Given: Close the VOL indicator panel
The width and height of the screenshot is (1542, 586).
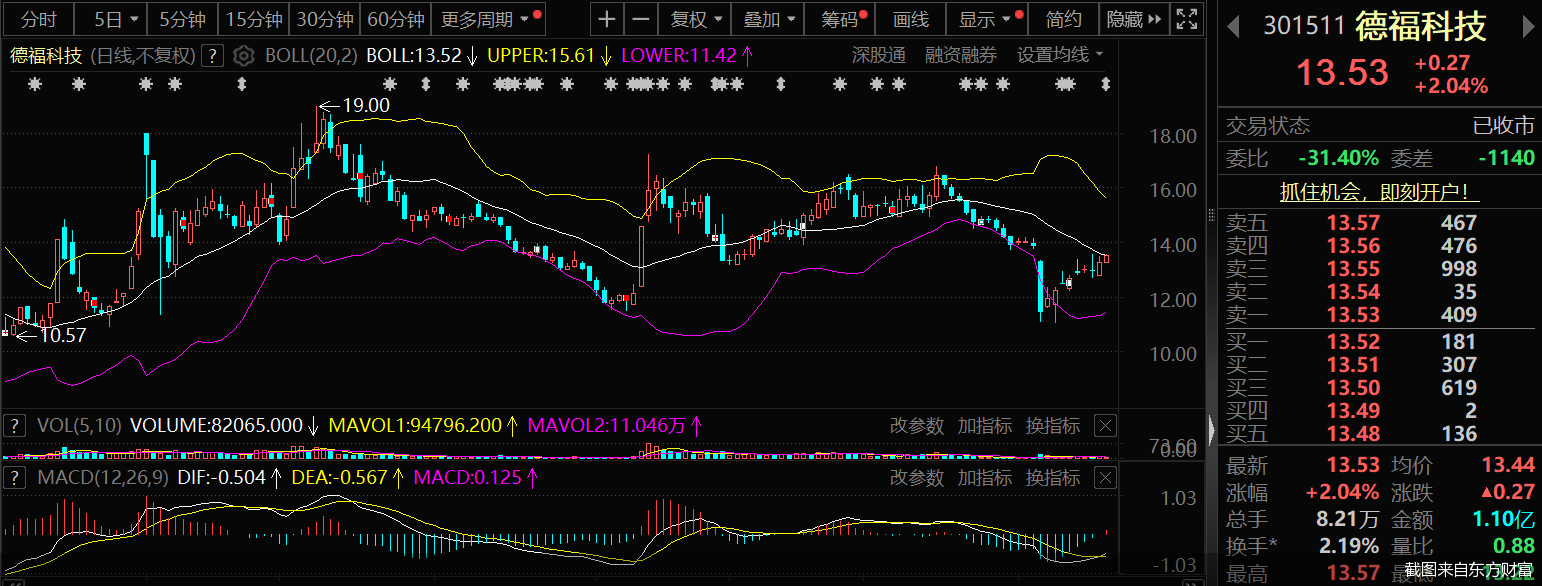Looking at the screenshot, I should coord(1105,426).
